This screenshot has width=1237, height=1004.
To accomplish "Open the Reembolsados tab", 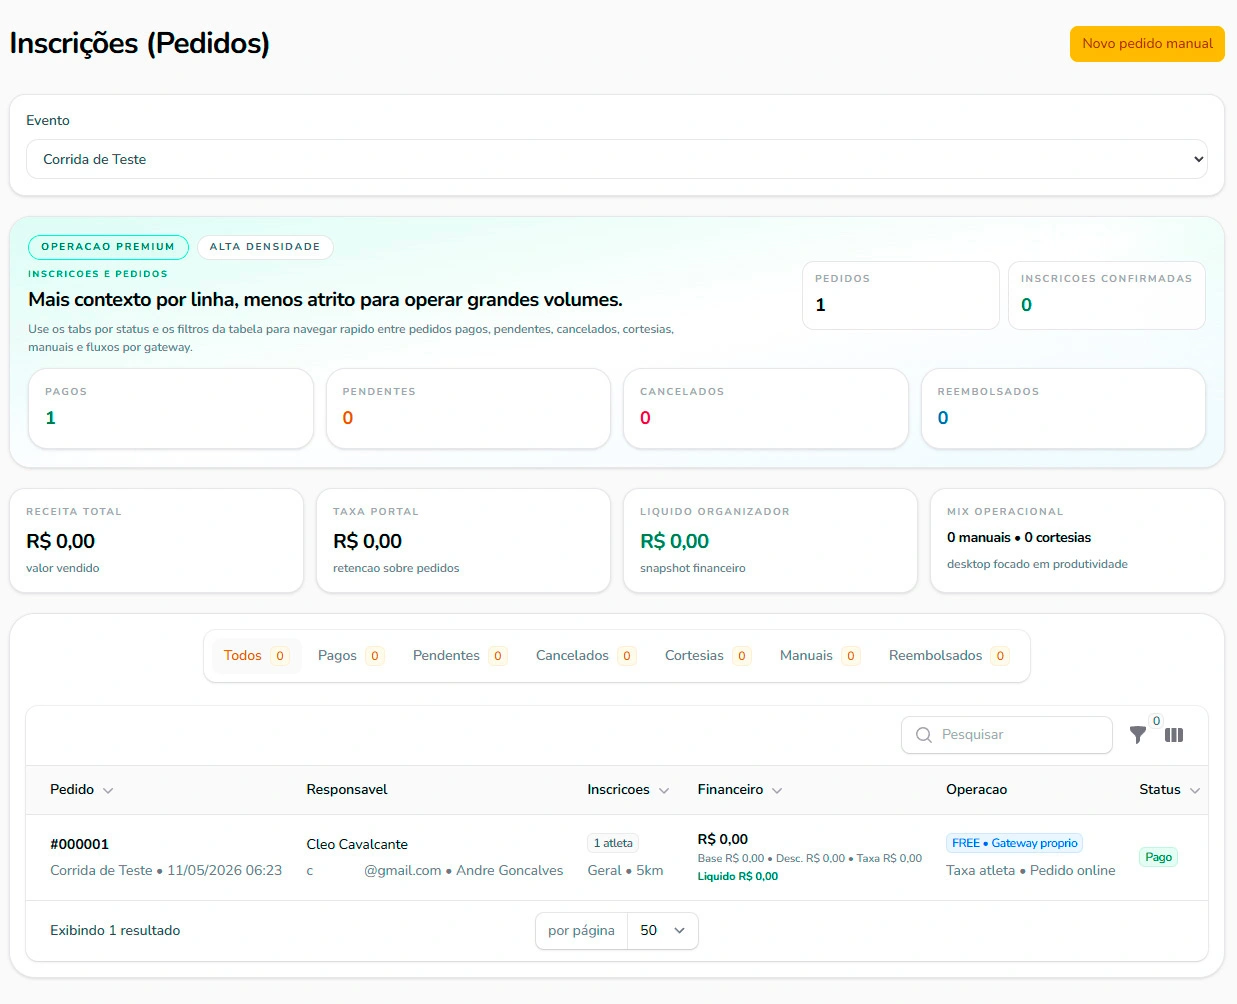I will pyautogui.click(x=948, y=656).
